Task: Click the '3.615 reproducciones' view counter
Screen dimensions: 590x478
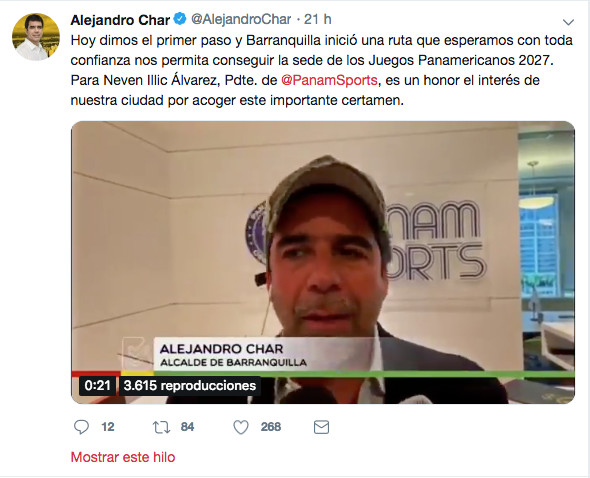Action: coord(190,386)
